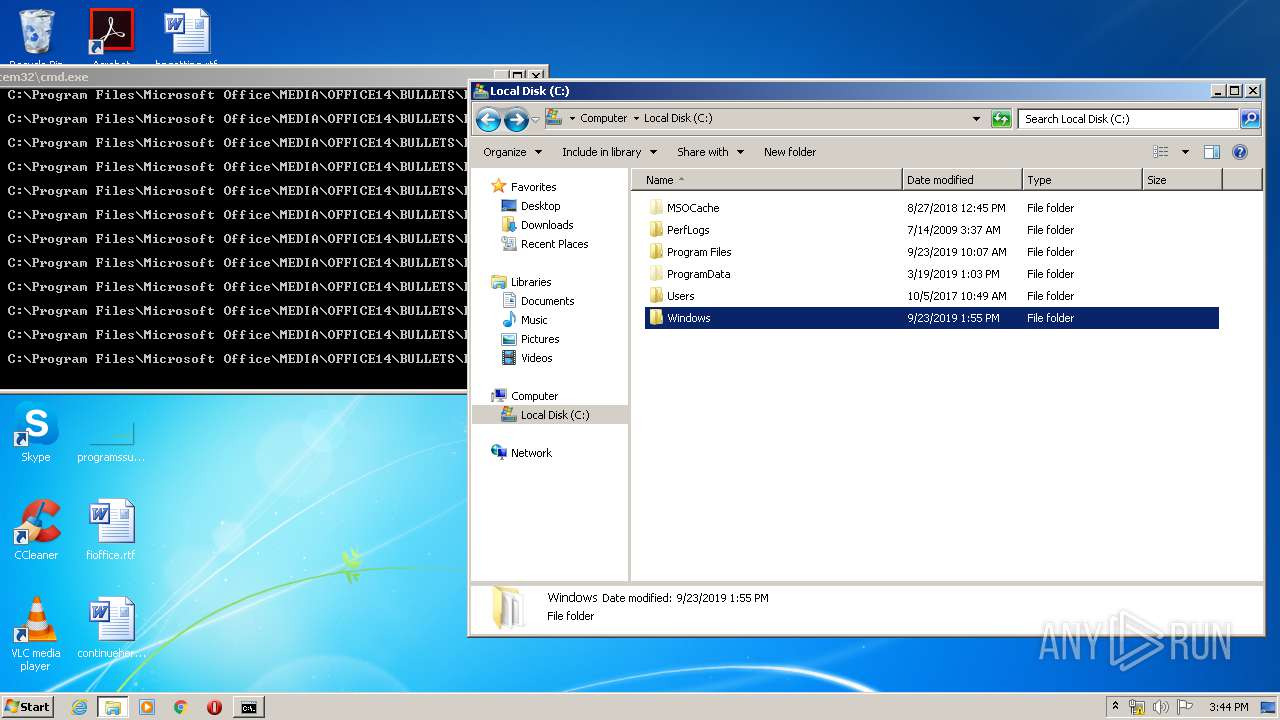This screenshot has height=720, width=1280.
Task: Go forward with Explorer's Forward arrow
Action: click(x=516, y=120)
